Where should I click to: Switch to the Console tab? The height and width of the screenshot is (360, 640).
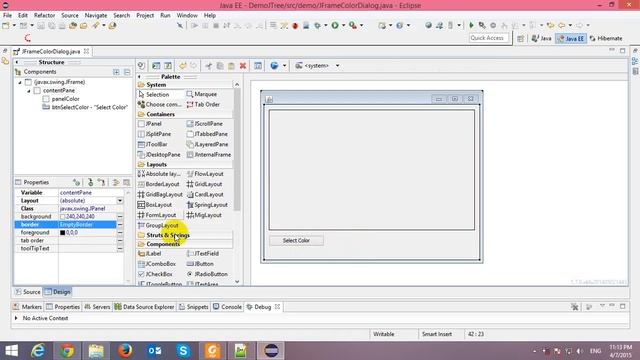click(227, 307)
